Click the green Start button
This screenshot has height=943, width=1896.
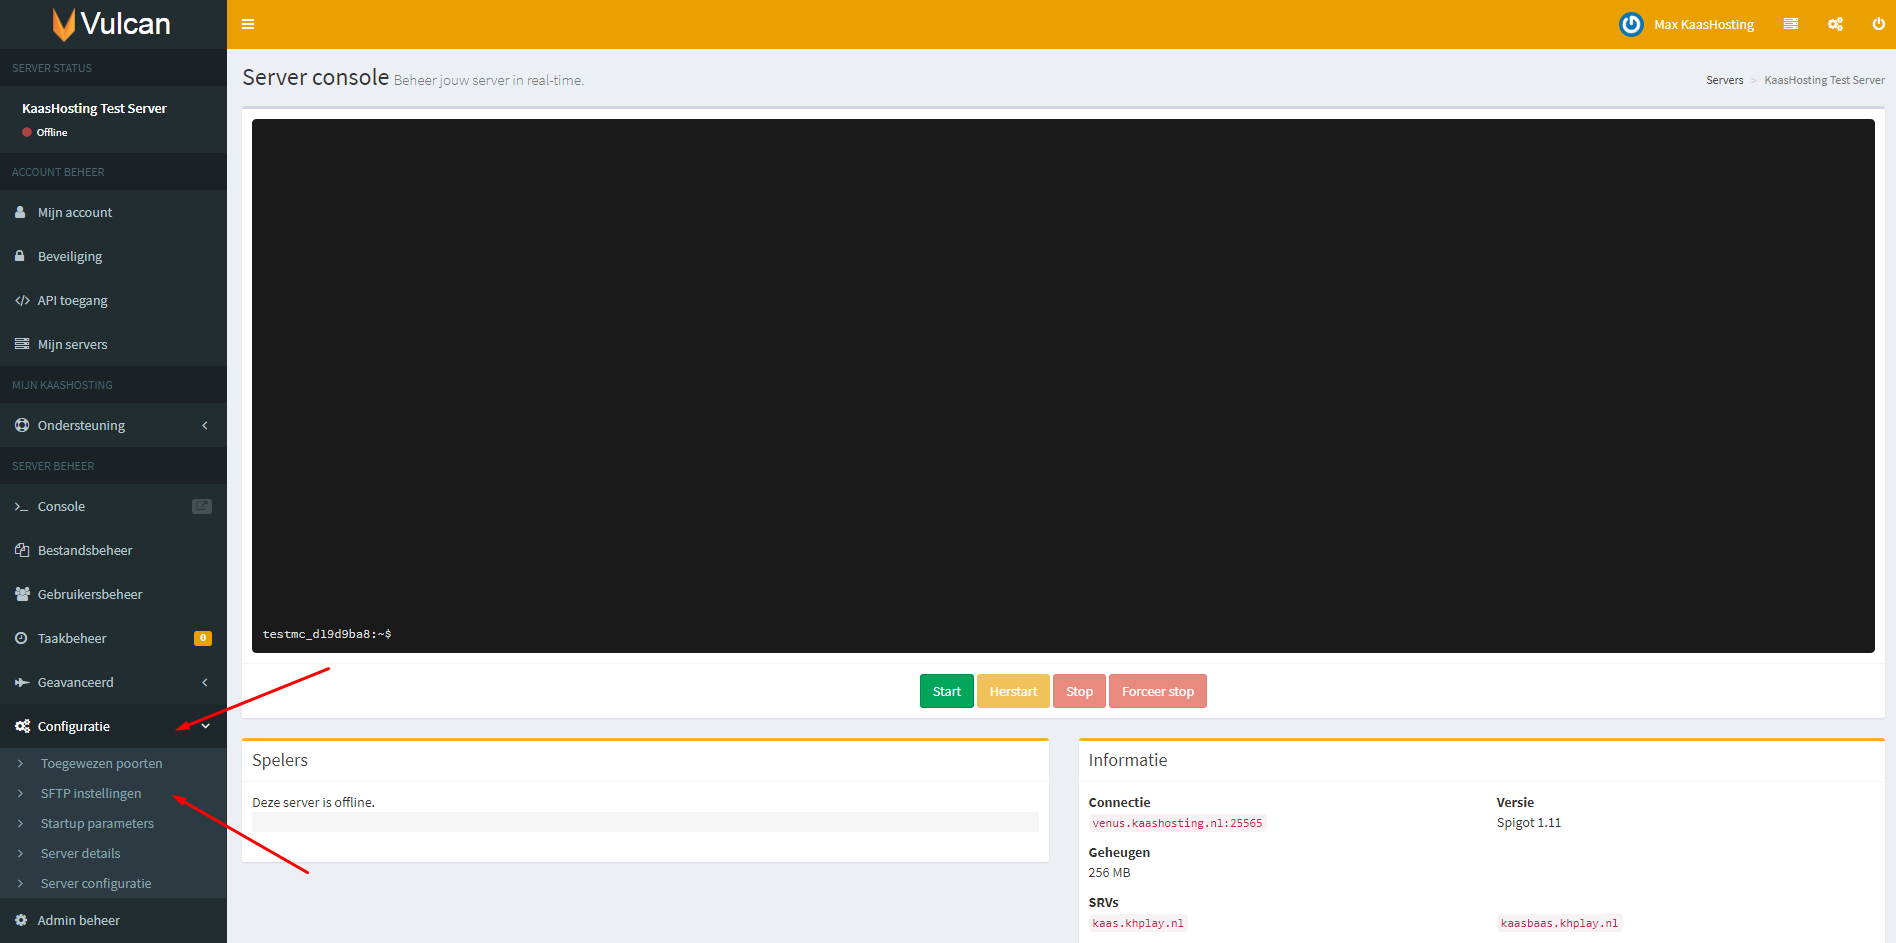coord(946,691)
